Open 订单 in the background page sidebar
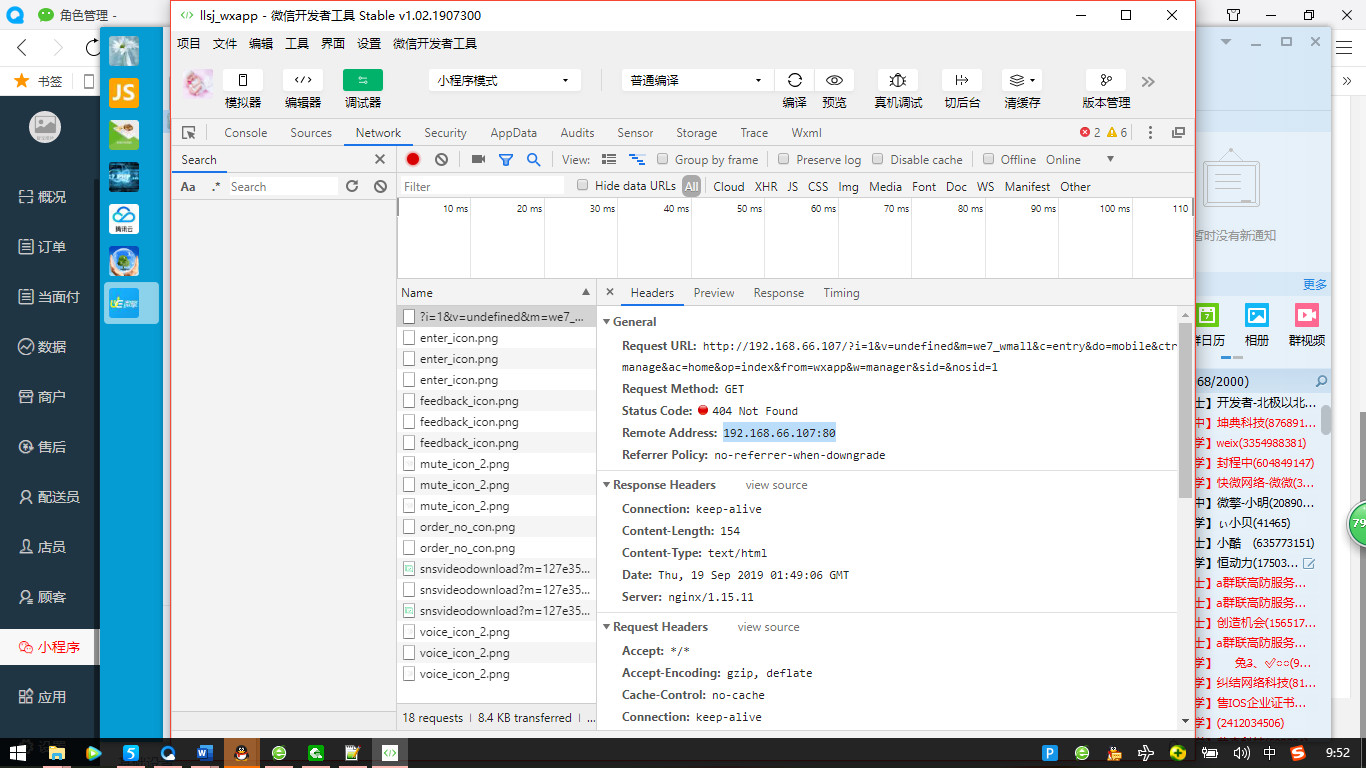Viewport: 1366px width, 768px height. pos(43,247)
